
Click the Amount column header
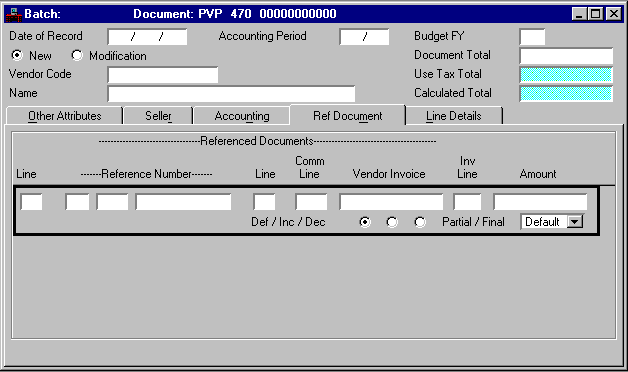pos(538,174)
